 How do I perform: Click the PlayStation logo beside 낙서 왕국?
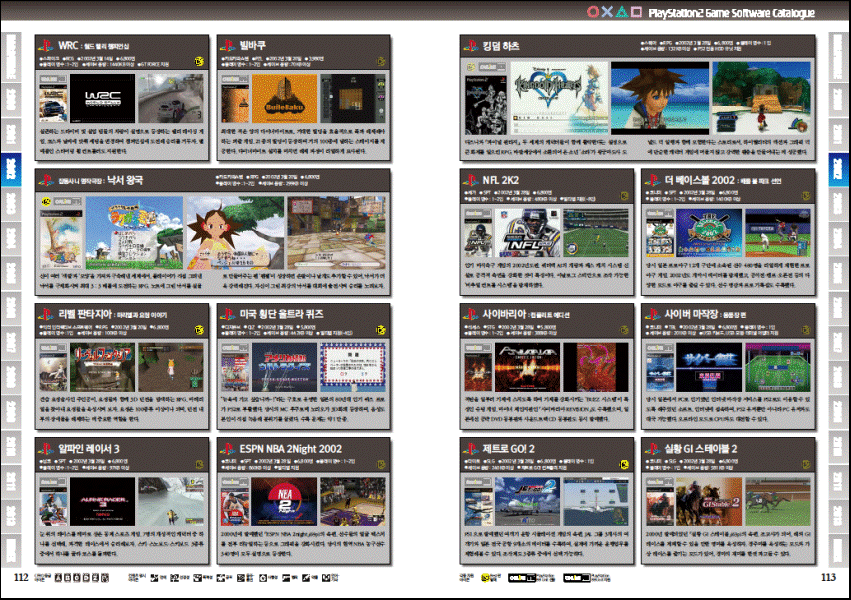[x=46, y=180]
